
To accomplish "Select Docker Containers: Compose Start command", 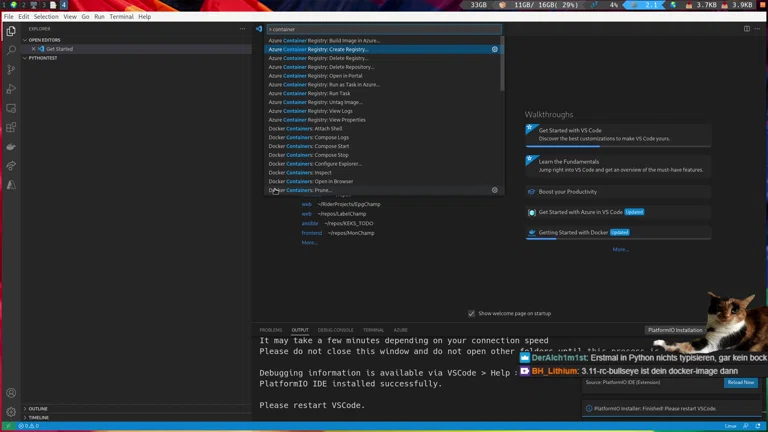I will tap(308, 146).
